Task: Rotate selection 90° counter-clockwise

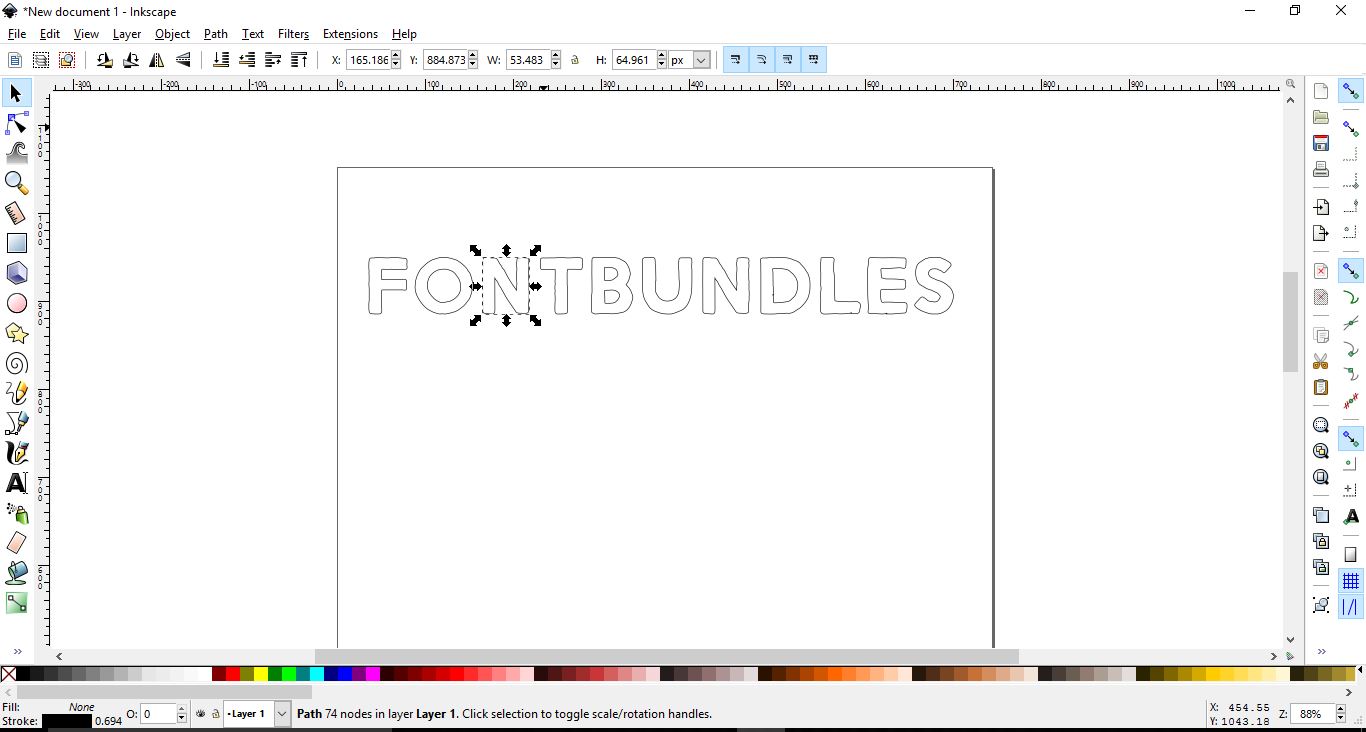Action: tap(105, 60)
